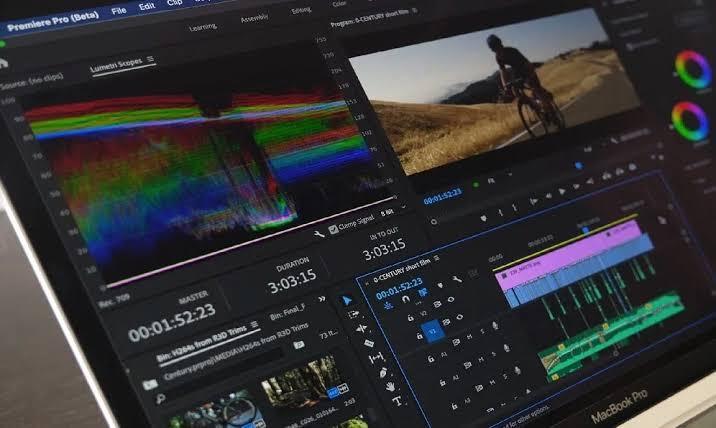The height and width of the screenshot is (428, 716).
Task: Click Export Frame camera icon
Action: click(632, 167)
